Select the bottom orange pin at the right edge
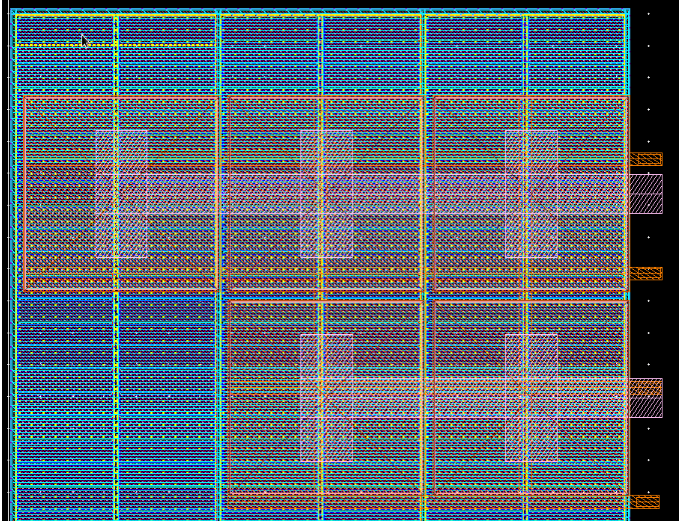Image resolution: width=680 pixels, height=524 pixels. pyautogui.click(x=645, y=502)
